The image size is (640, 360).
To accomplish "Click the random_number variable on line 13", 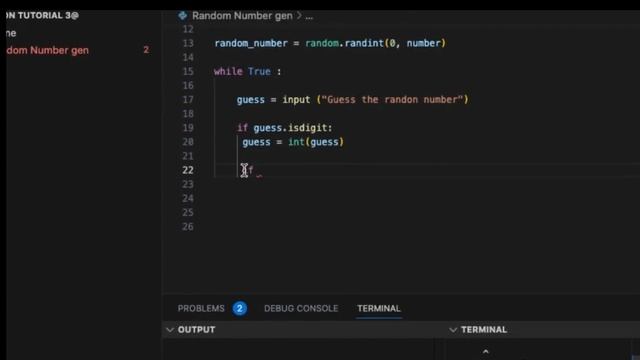I will point(251,43).
